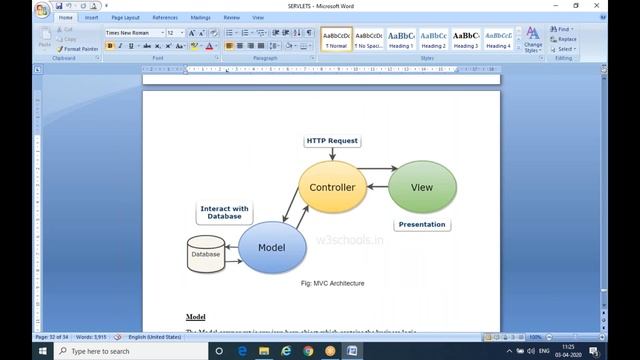Center align the paragraph
The height and width of the screenshot is (360, 640).
point(240,46)
